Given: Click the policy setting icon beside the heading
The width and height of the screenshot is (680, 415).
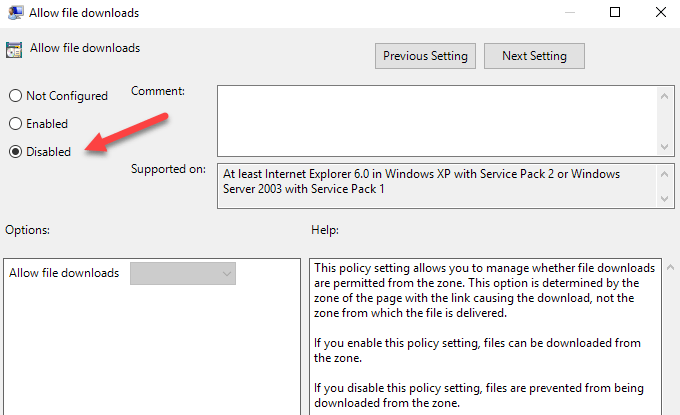Looking at the screenshot, I should 15,48.
